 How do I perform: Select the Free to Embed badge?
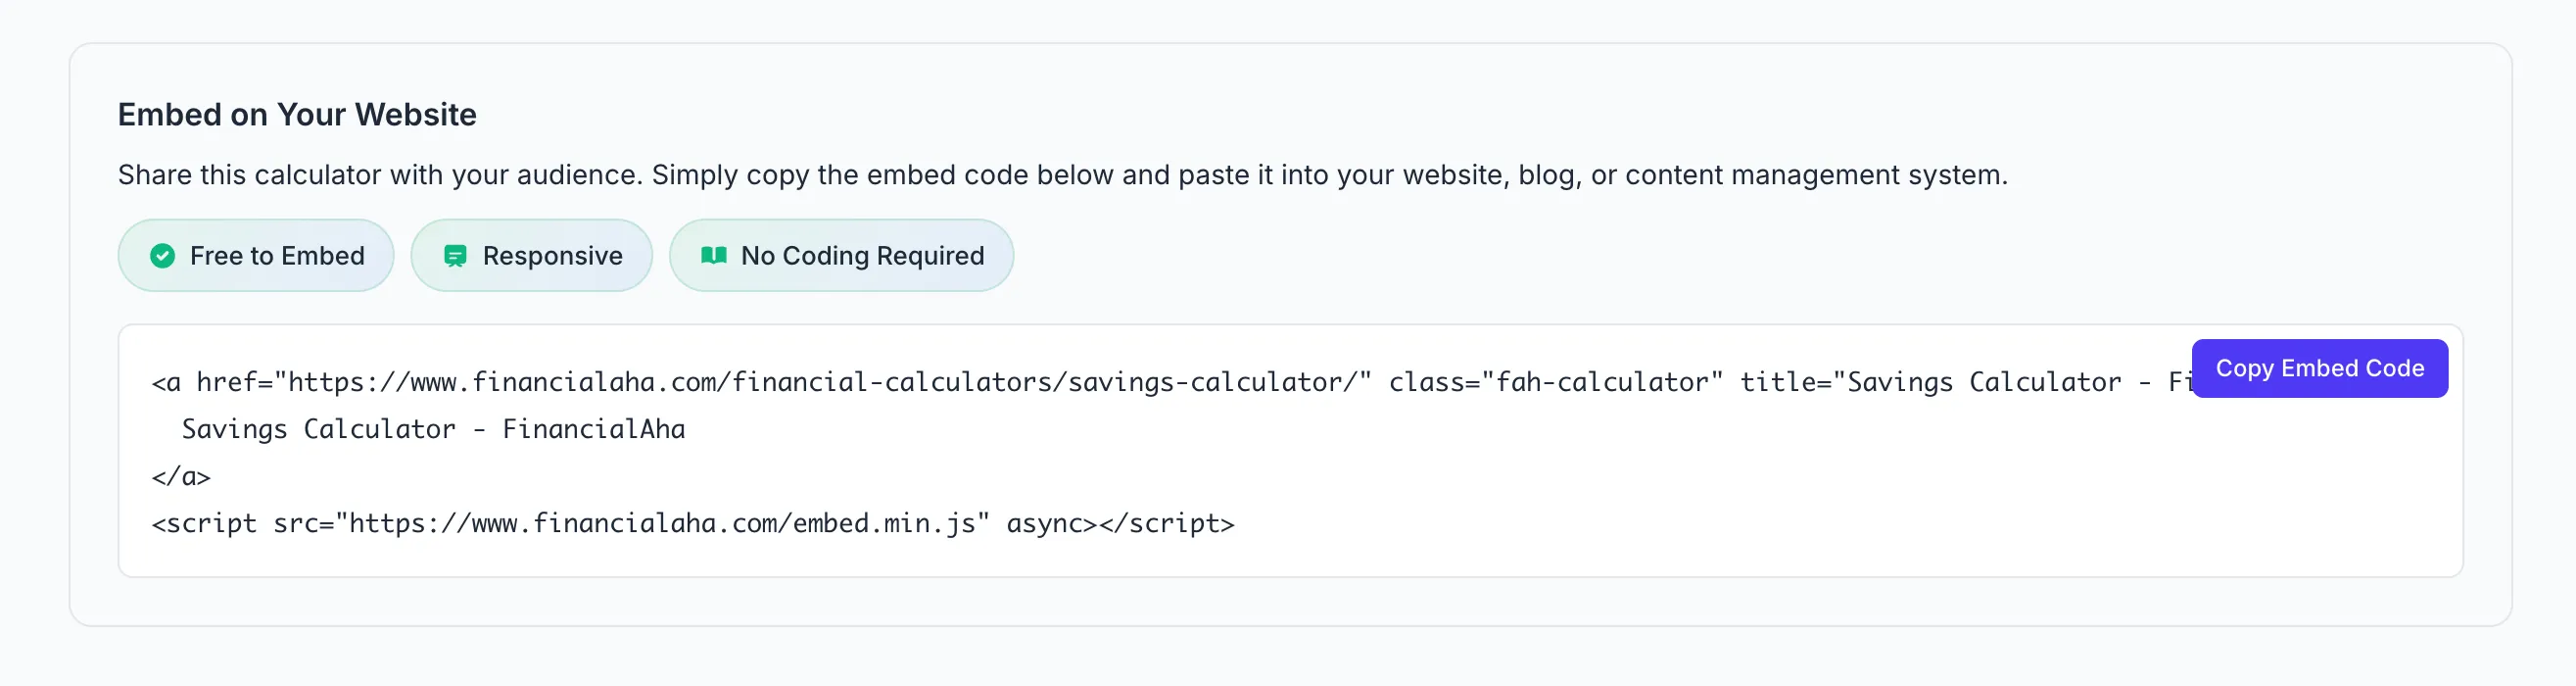256,255
